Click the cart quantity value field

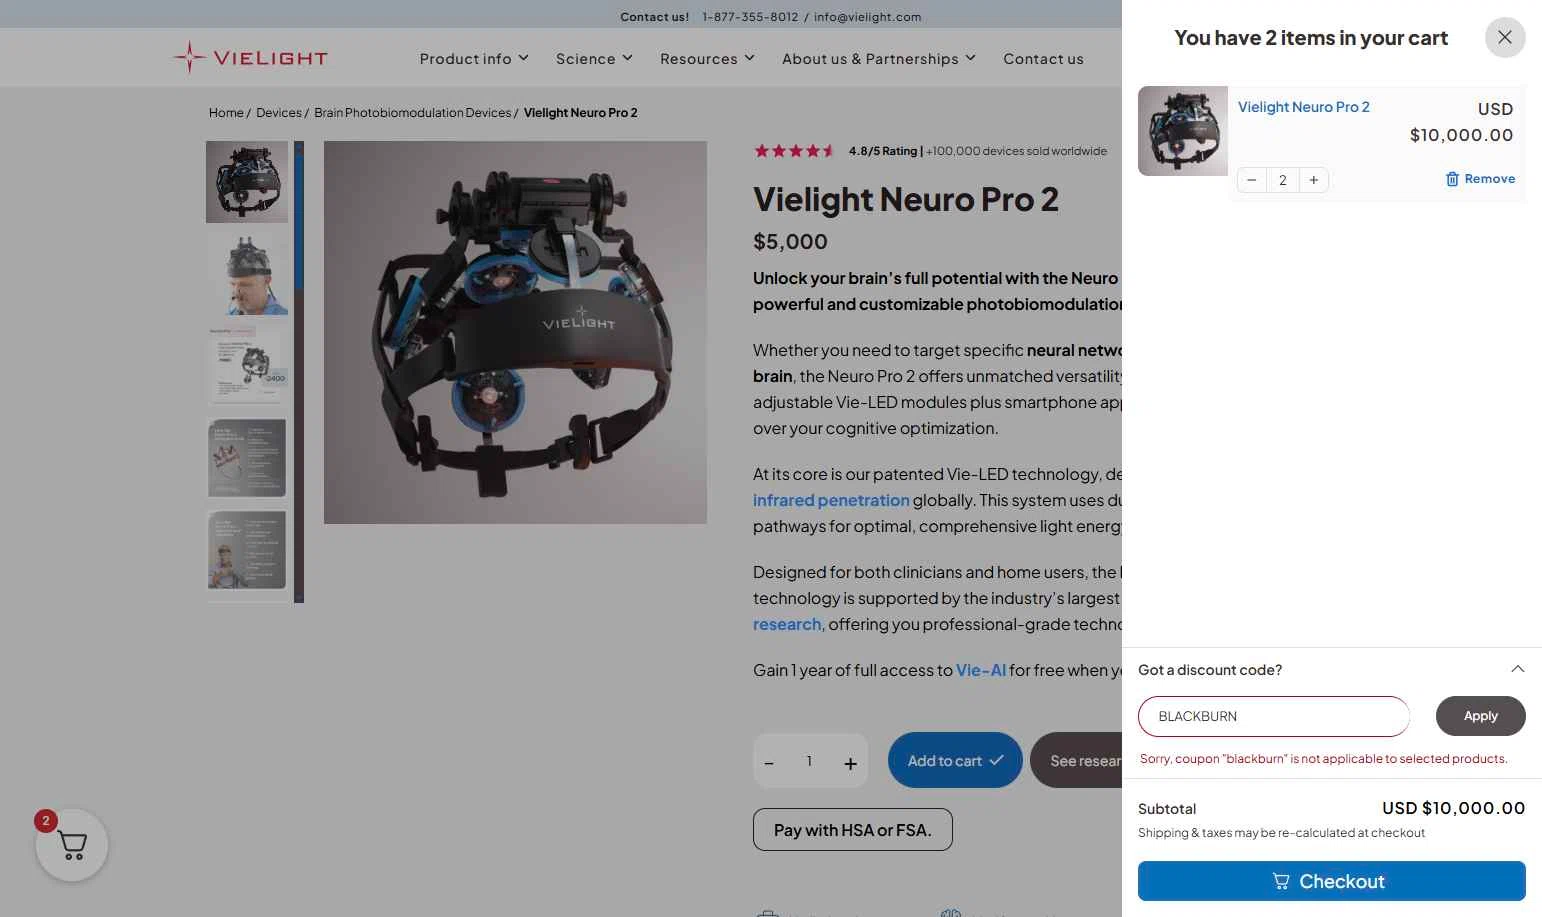click(x=1283, y=180)
